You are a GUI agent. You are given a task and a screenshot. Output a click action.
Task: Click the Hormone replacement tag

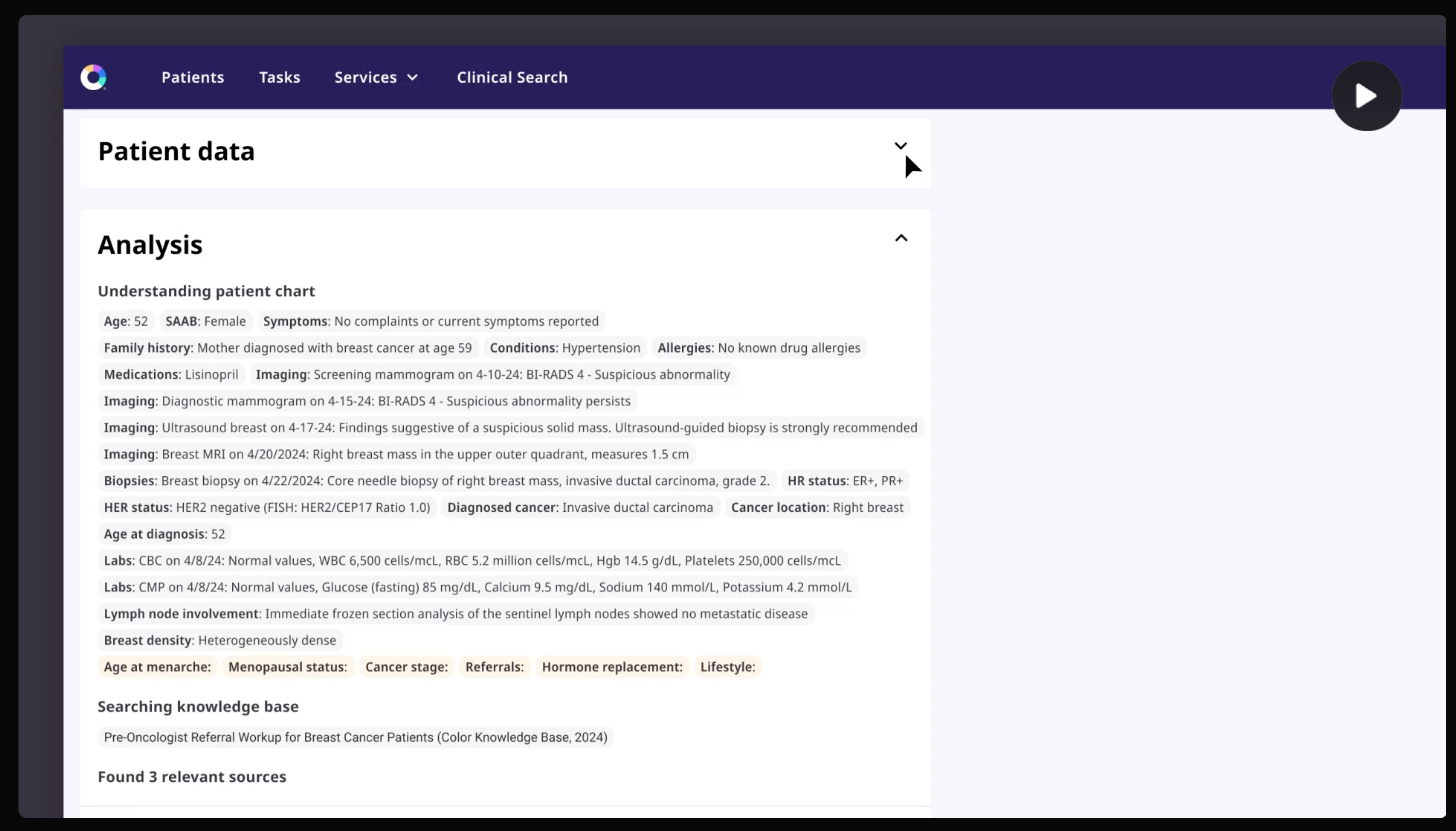click(x=611, y=667)
